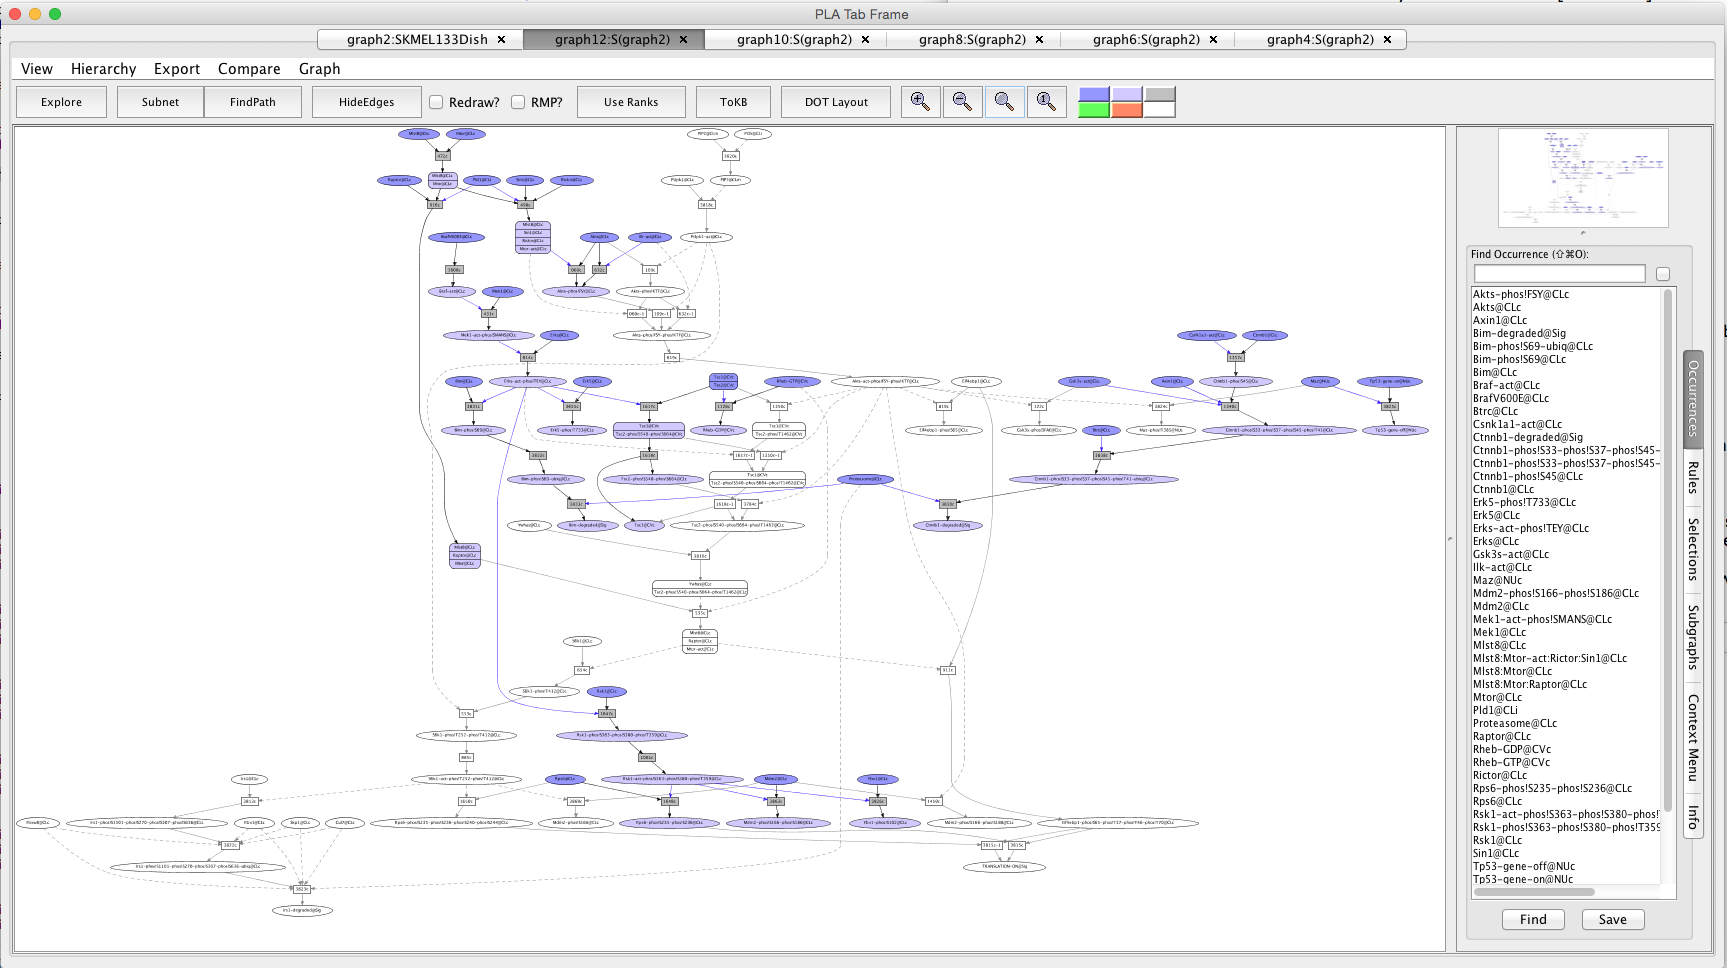Screen dimensions: 1727x968
Task: Open the Rules side tab
Action: pyautogui.click(x=1693, y=477)
